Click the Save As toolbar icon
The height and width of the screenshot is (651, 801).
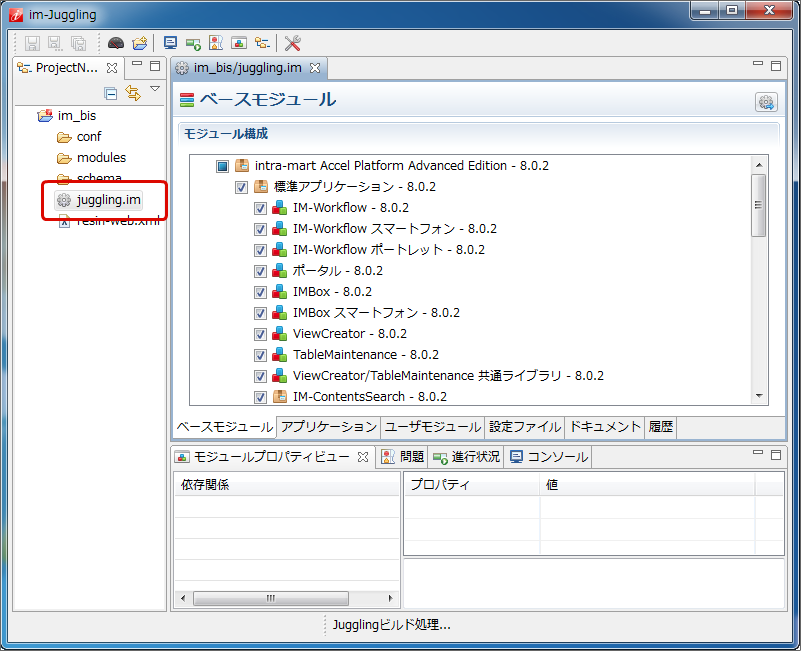[55, 43]
